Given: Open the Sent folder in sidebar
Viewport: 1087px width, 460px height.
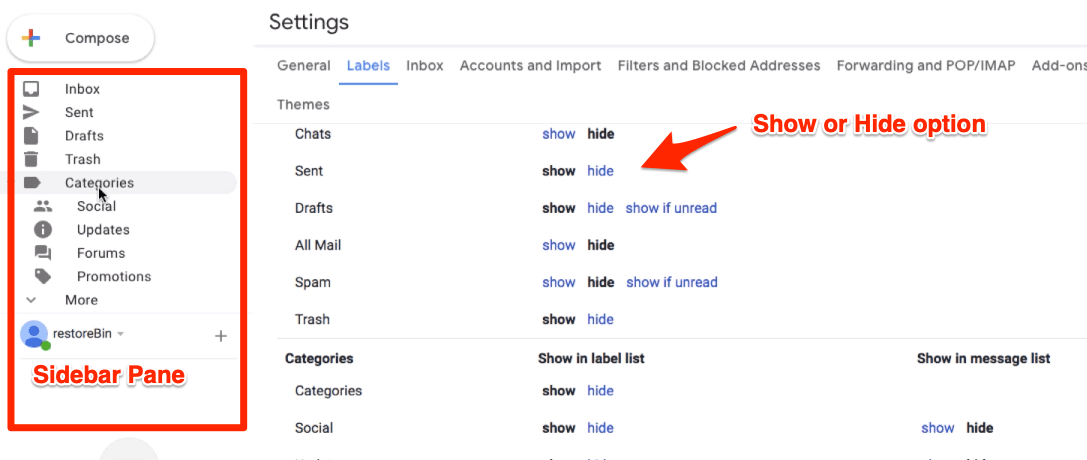Looking at the screenshot, I should coord(79,112).
